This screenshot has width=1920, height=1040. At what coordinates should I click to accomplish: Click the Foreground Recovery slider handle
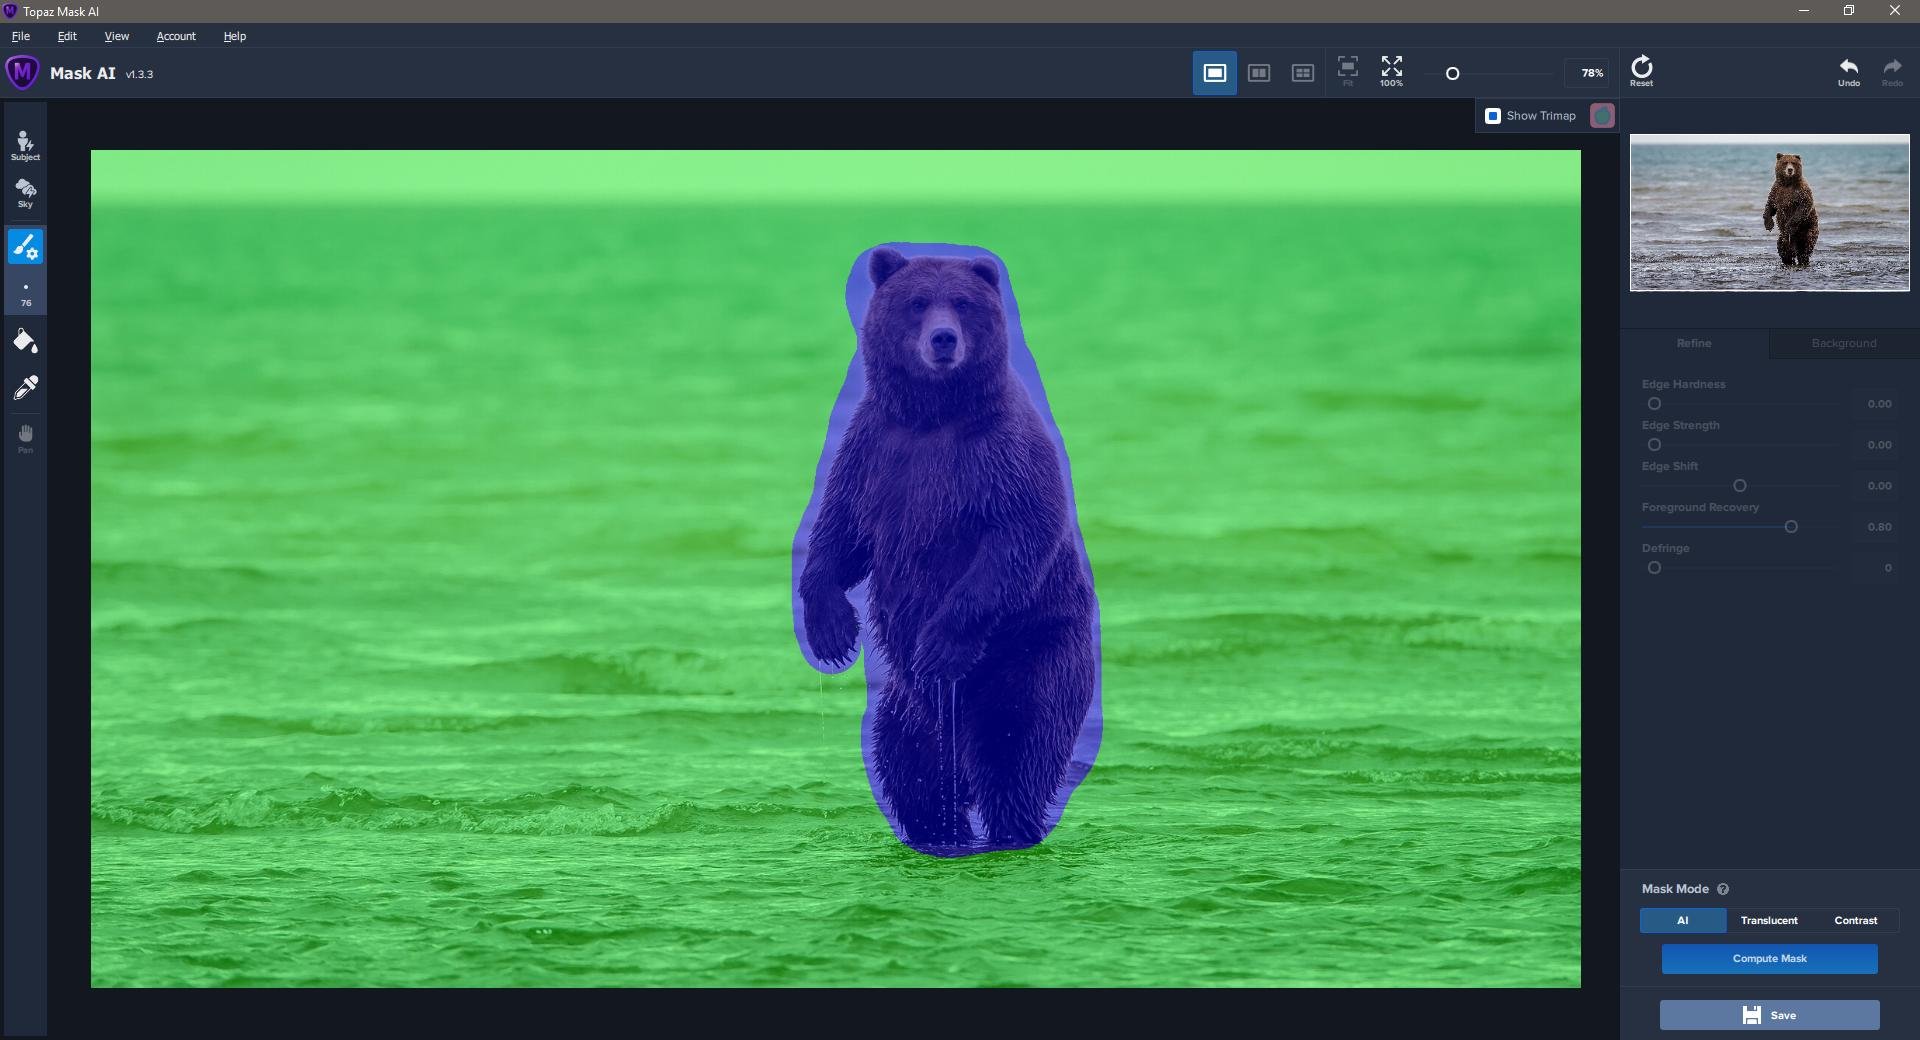click(1791, 527)
